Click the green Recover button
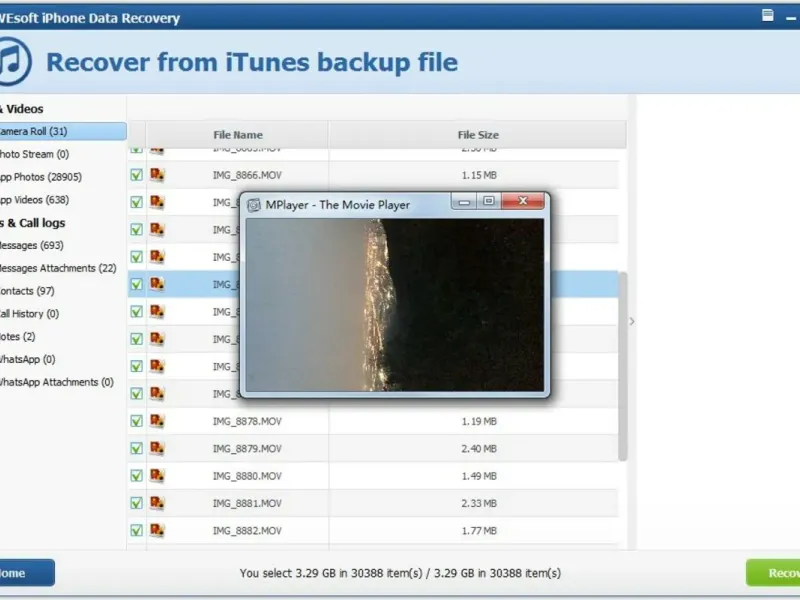800x600 pixels. tap(773, 573)
